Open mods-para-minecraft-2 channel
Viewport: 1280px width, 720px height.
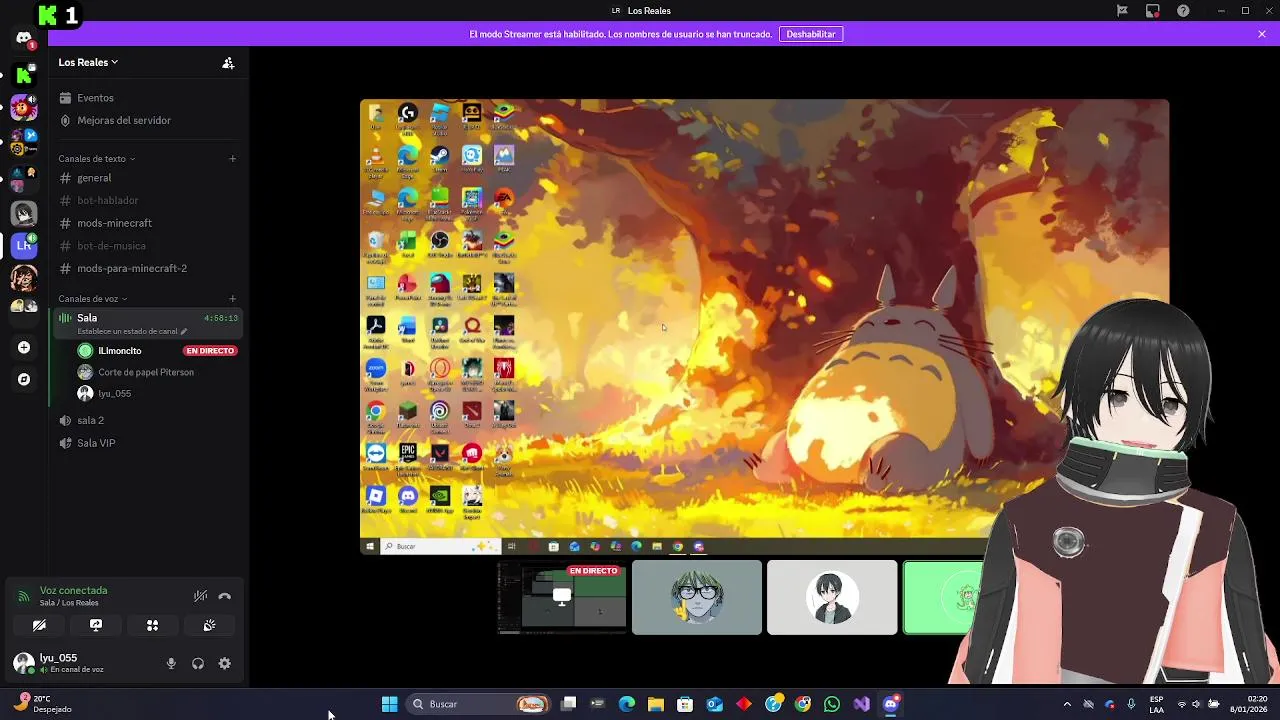point(148,268)
